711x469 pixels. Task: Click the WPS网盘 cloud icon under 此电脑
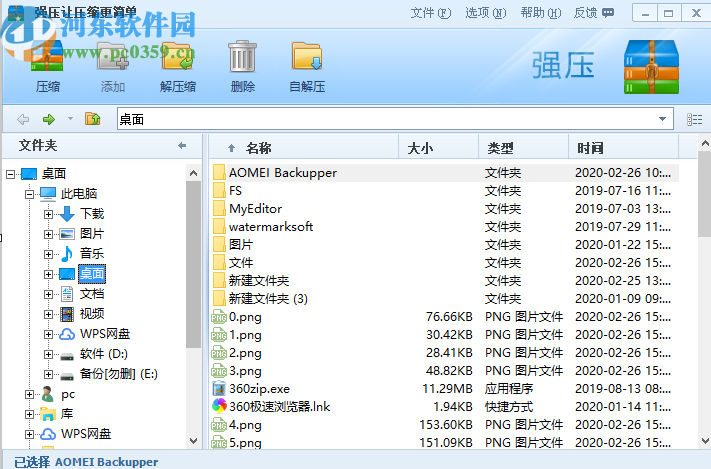click(67, 334)
